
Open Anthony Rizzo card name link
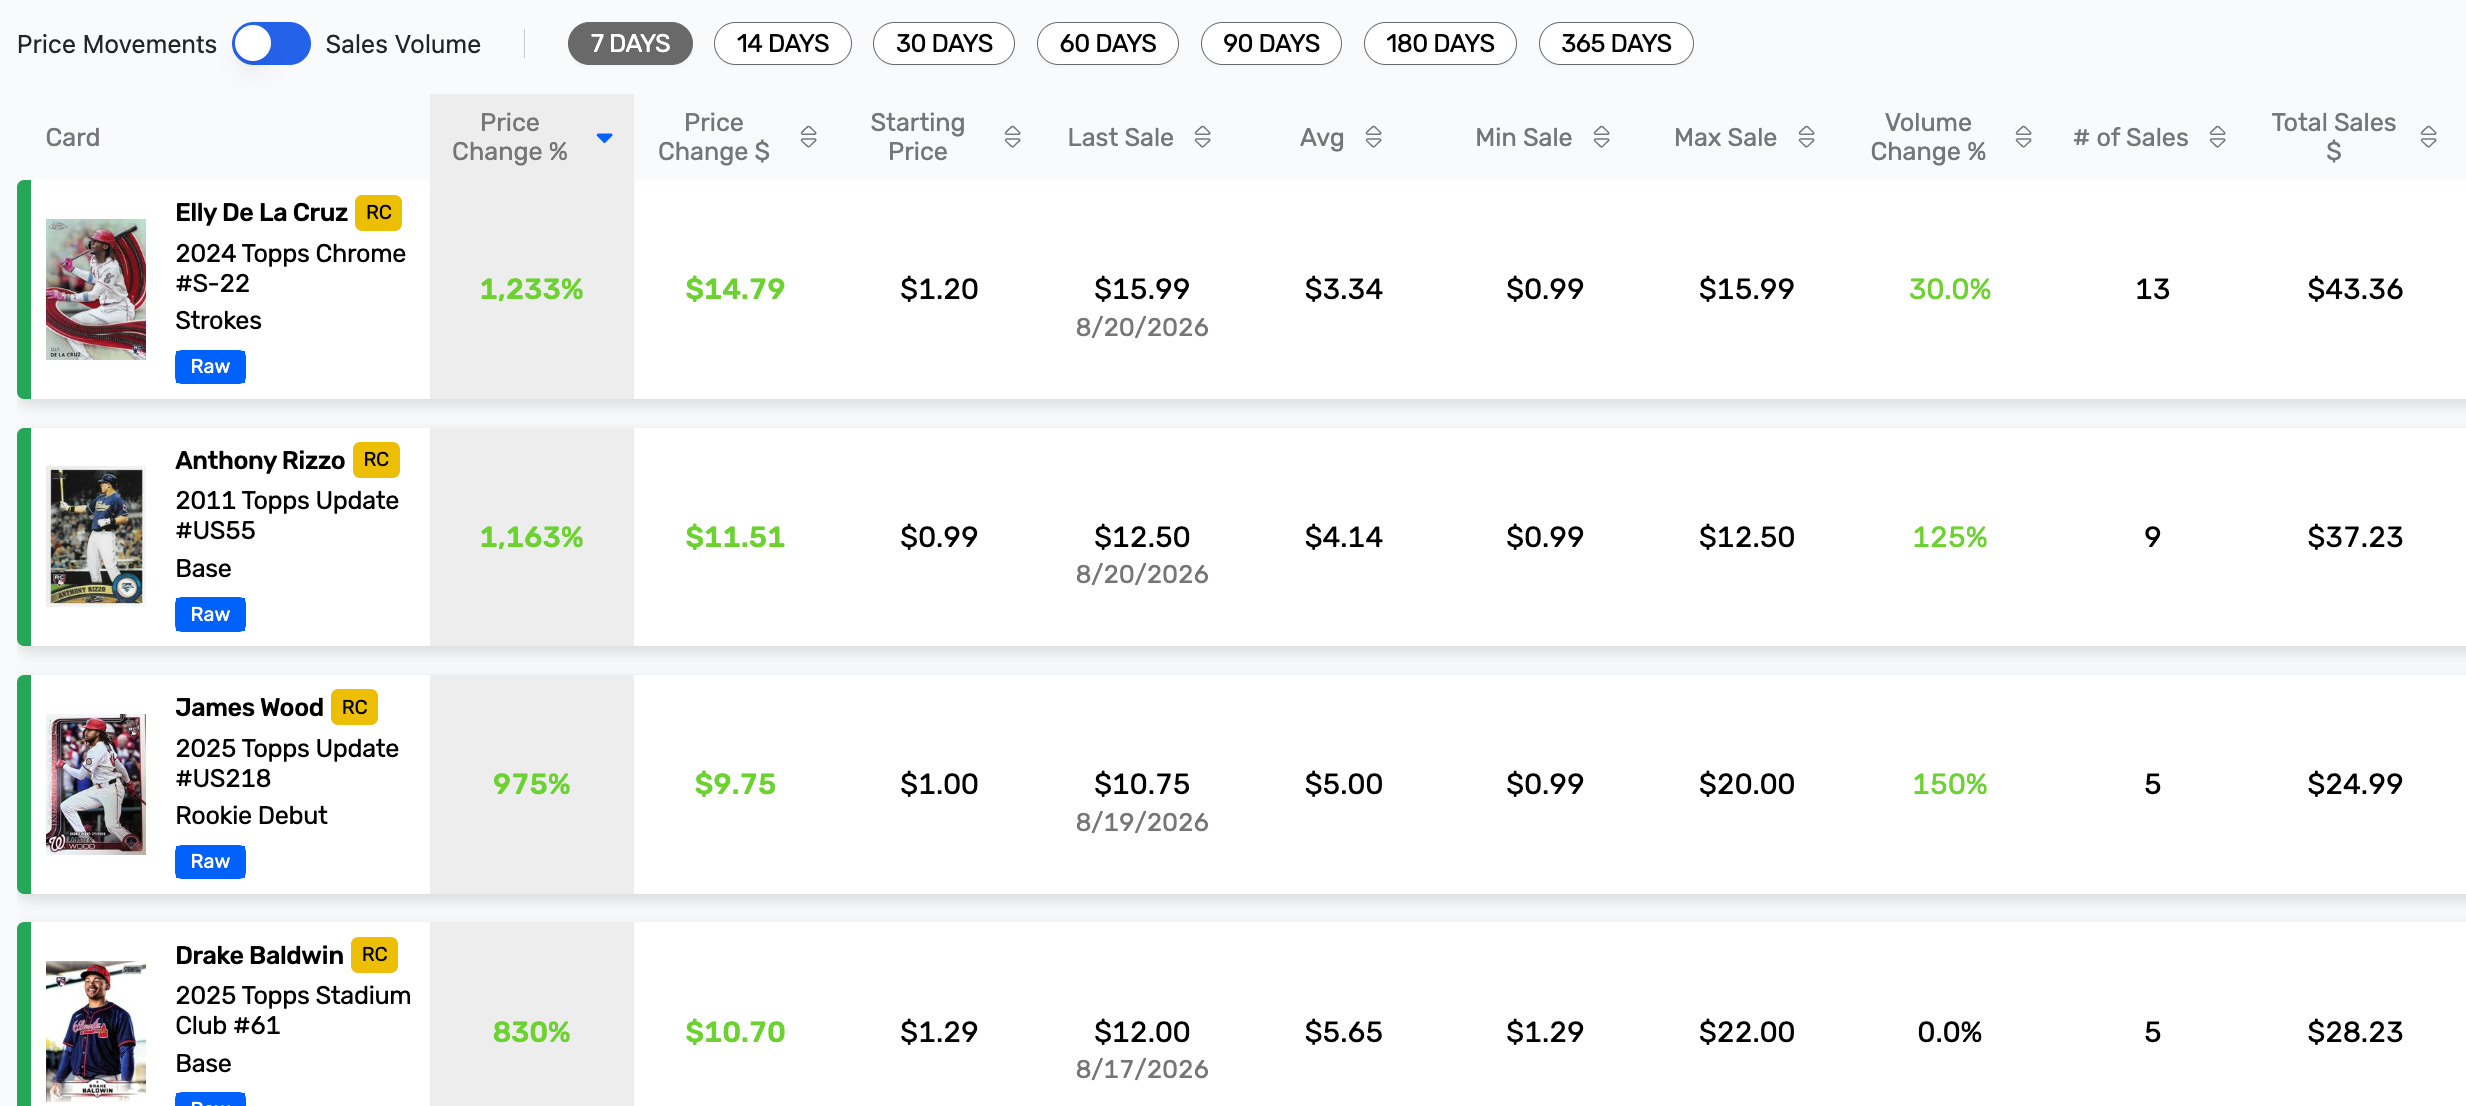260,460
